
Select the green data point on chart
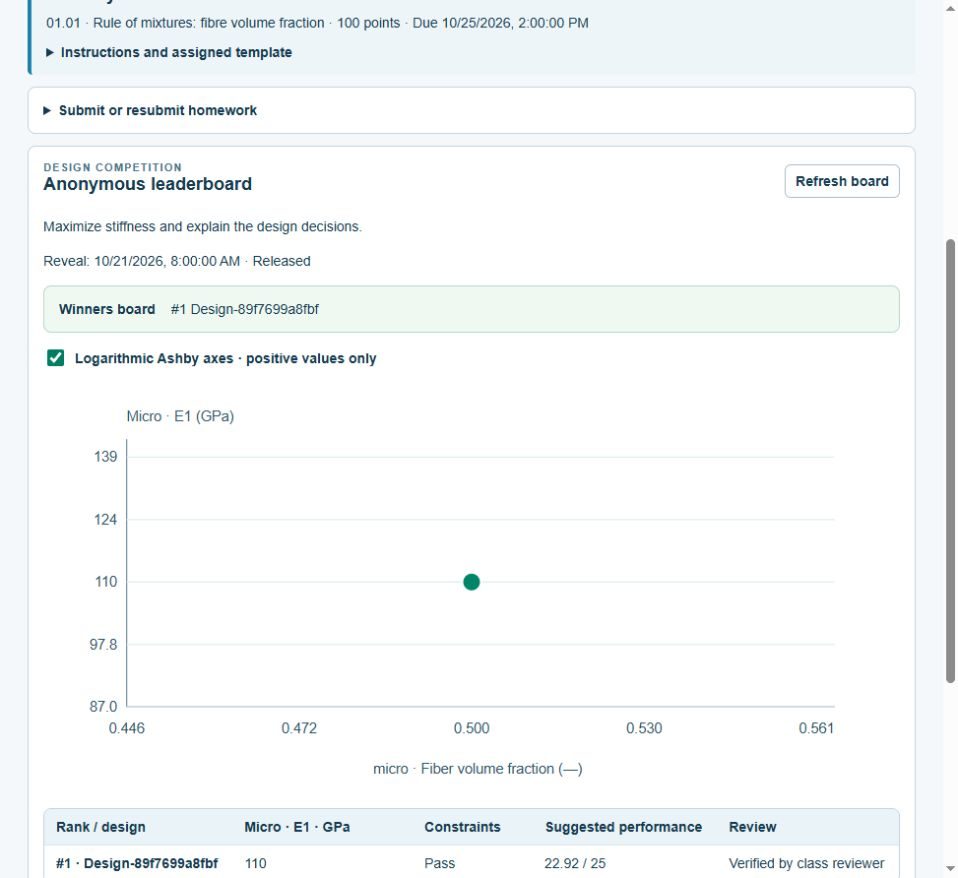[471, 582]
